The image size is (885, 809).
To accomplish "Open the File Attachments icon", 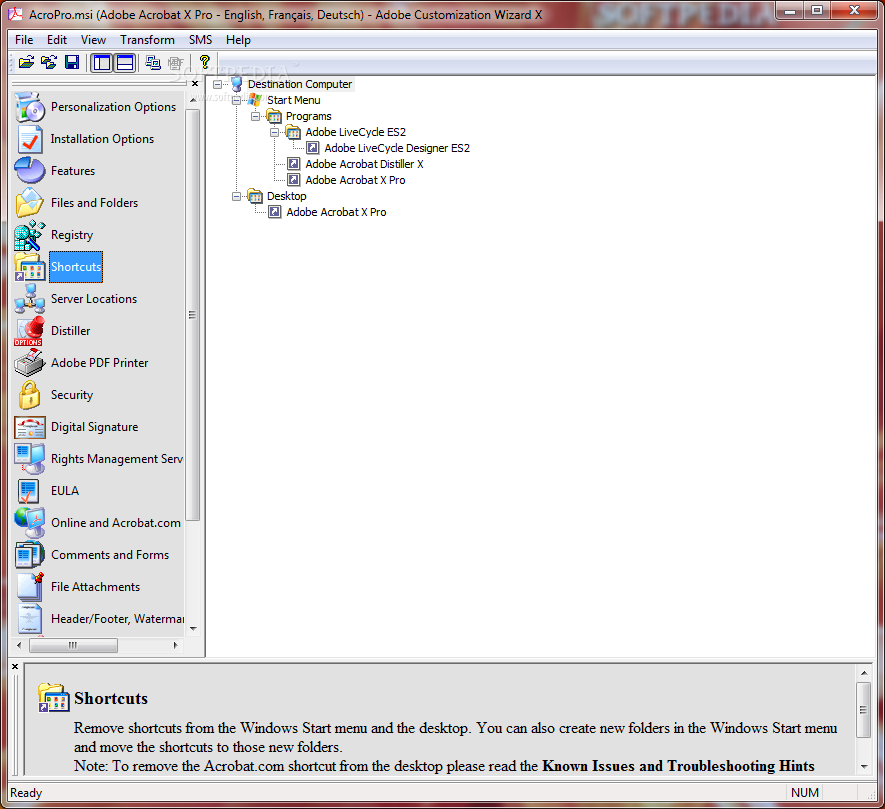I will [30, 587].
